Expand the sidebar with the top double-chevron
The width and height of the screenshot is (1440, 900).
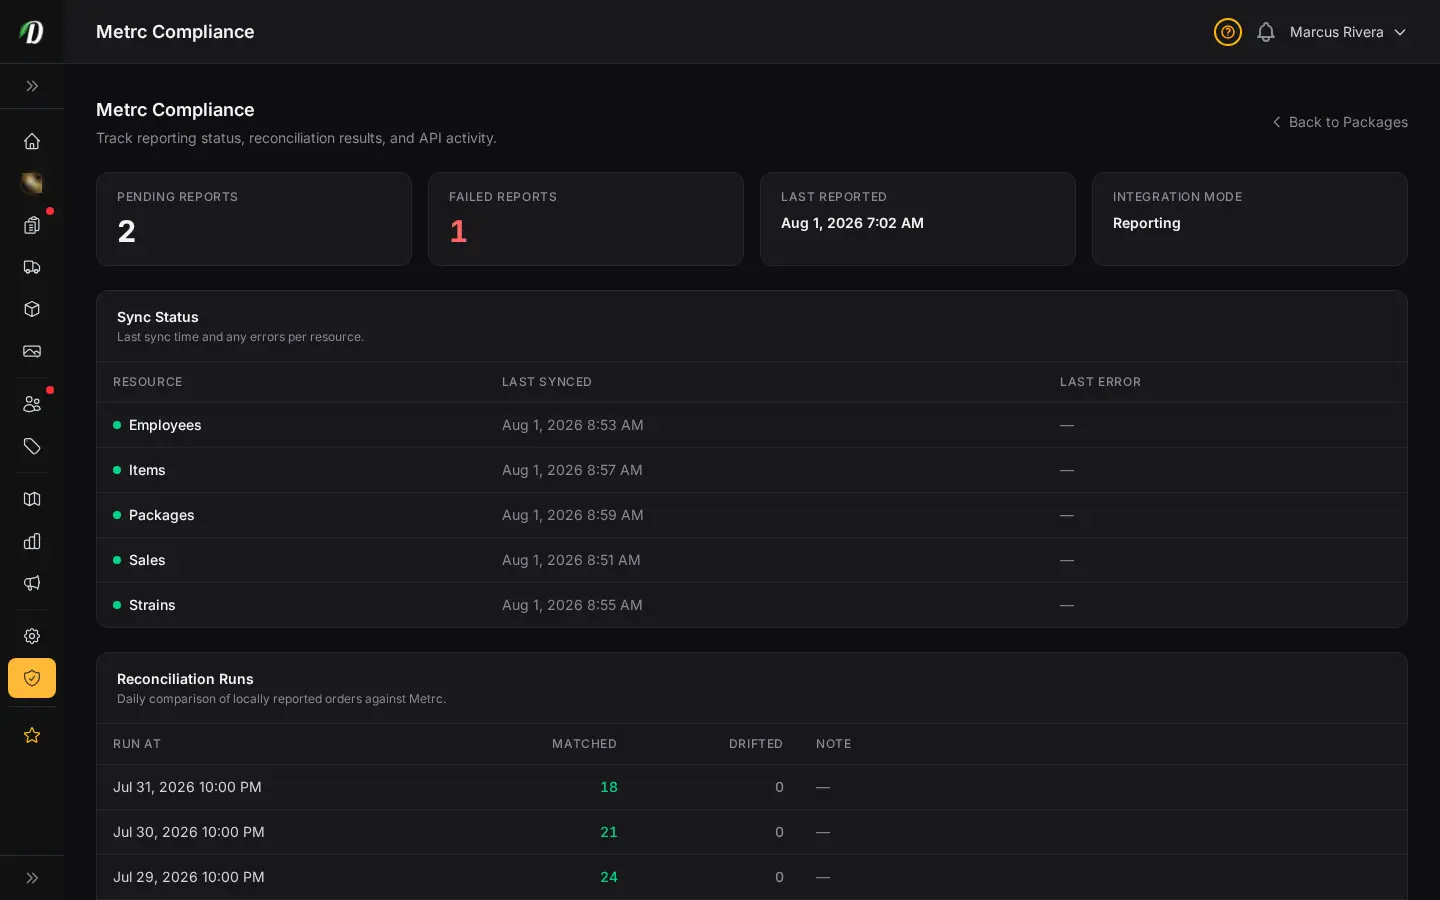[32, 86]
